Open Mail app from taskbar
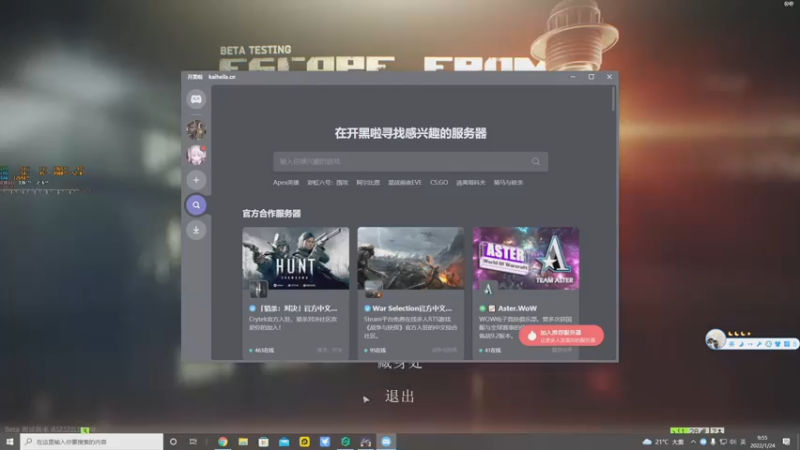 click(284, 442)
